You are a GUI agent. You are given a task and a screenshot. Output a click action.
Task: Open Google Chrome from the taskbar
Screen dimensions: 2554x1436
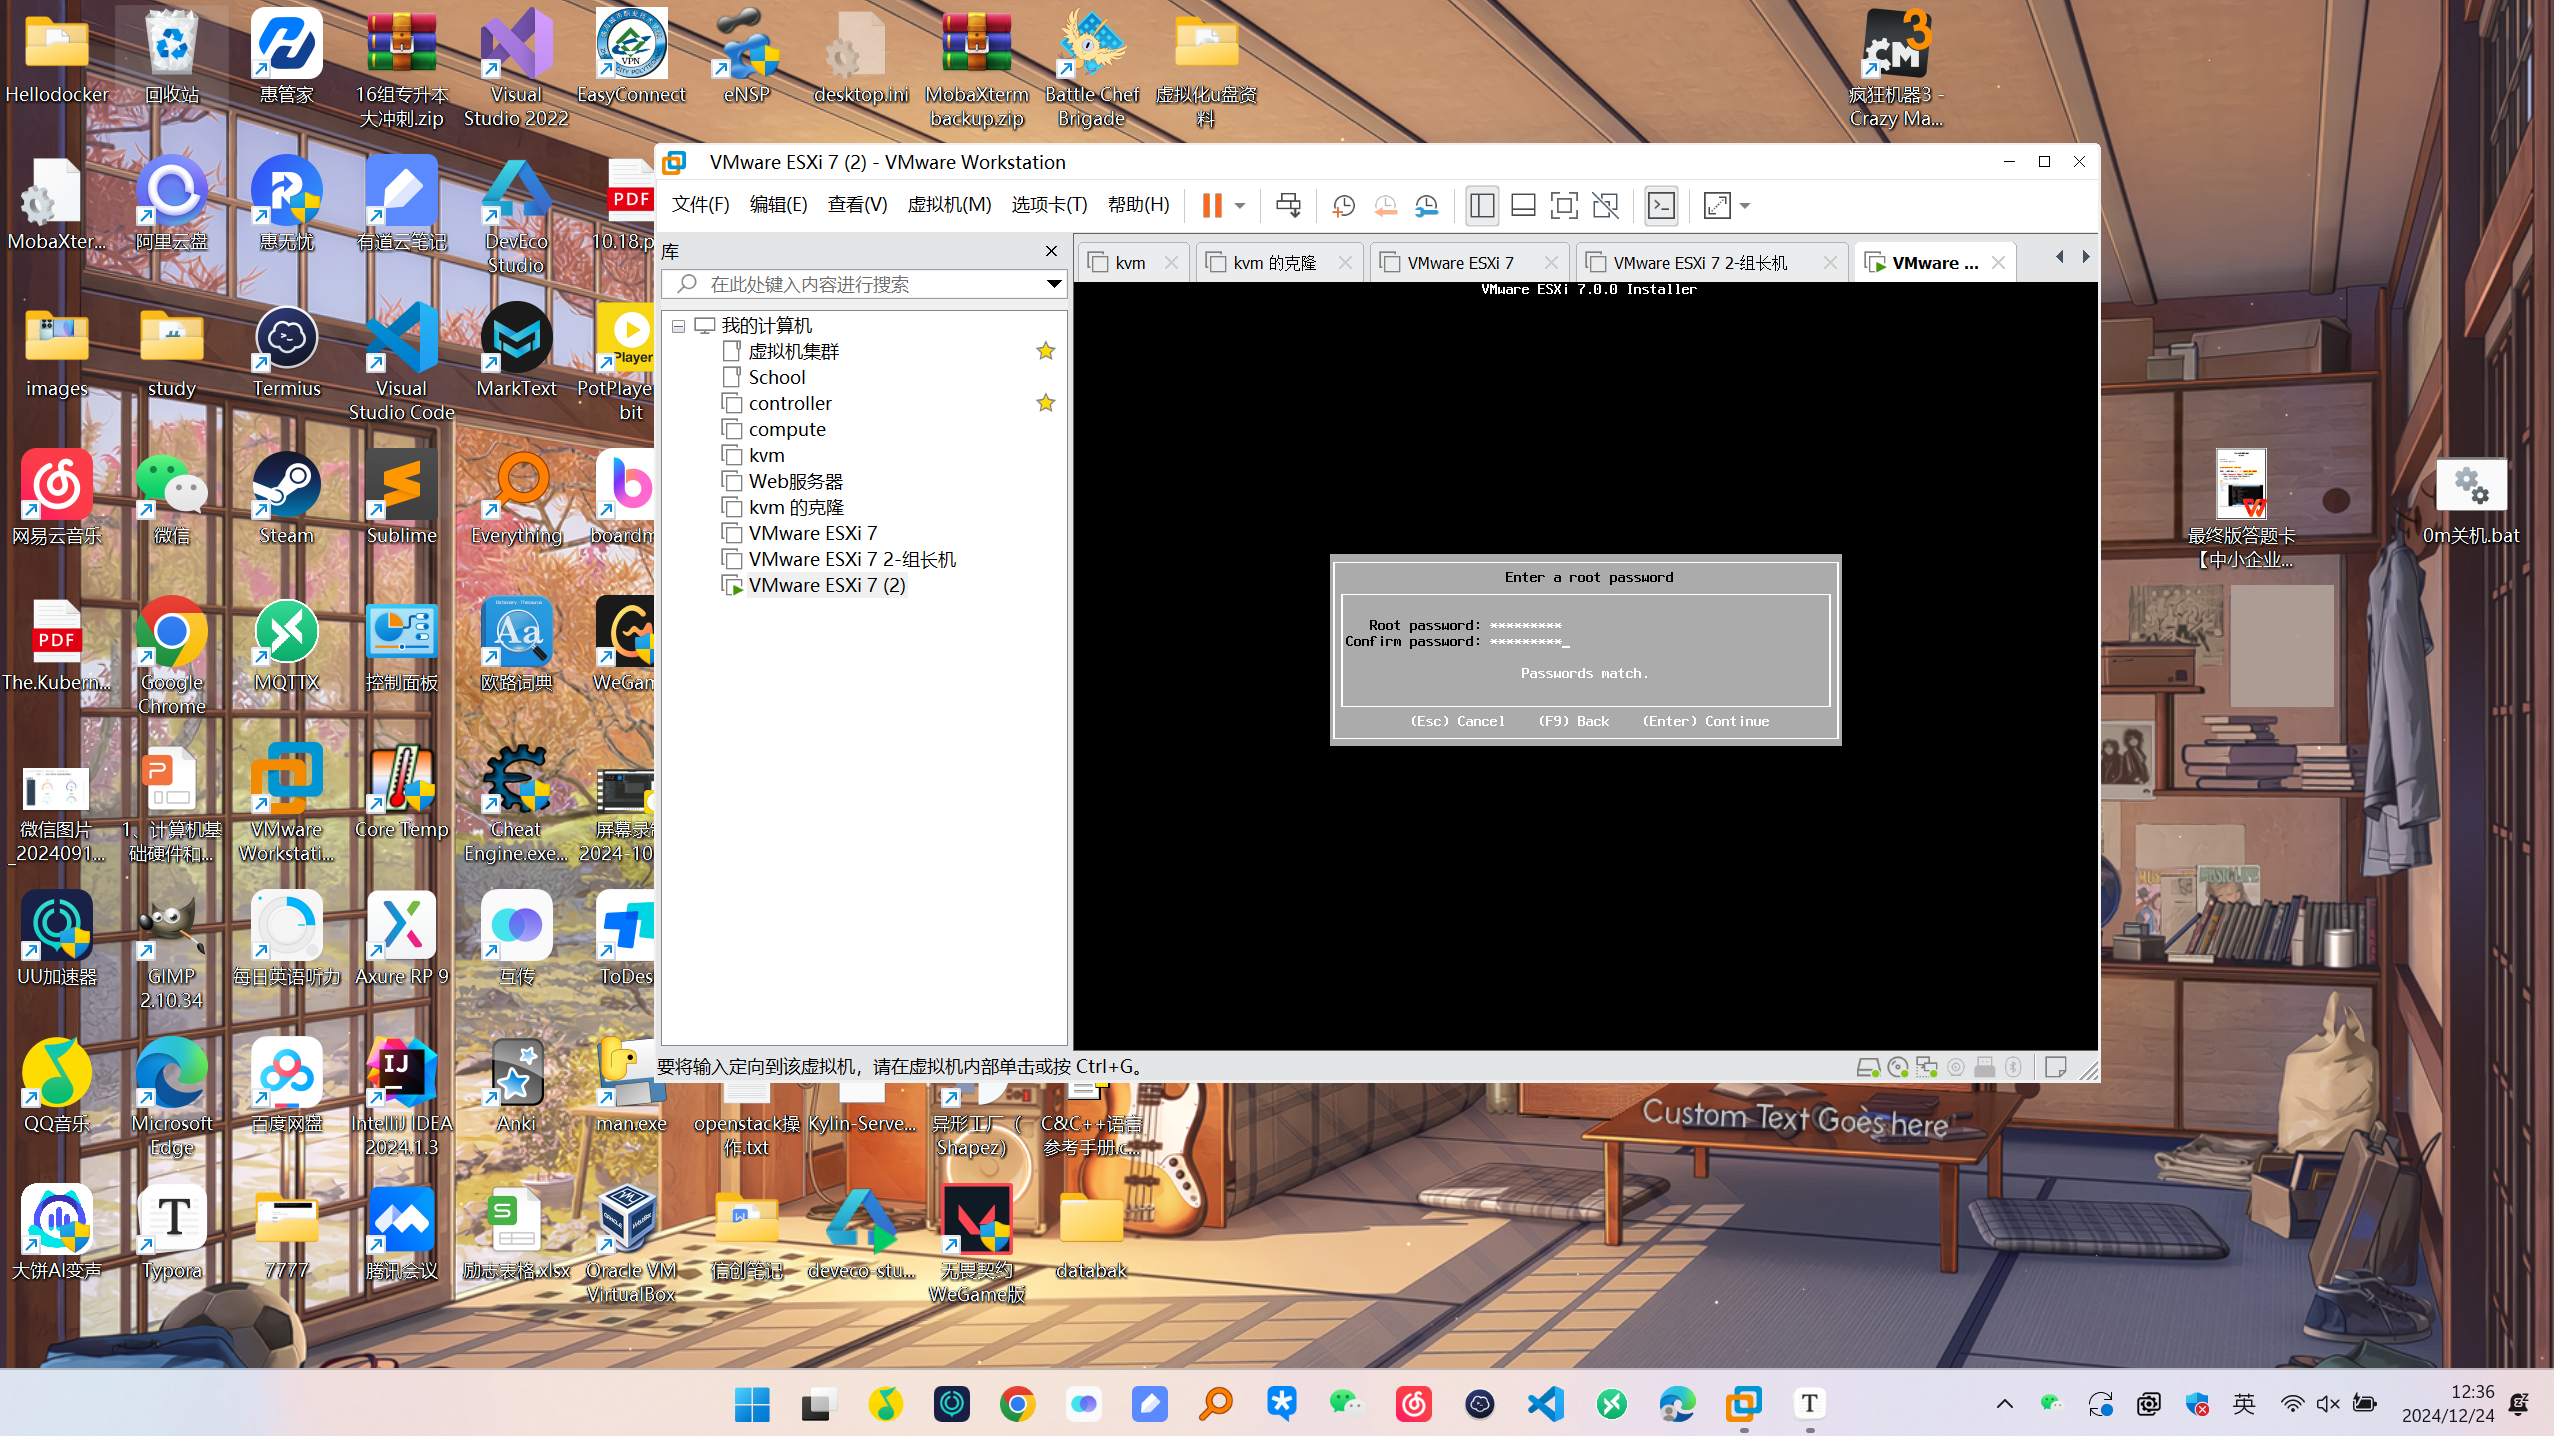click(x=1017, y=1405)
